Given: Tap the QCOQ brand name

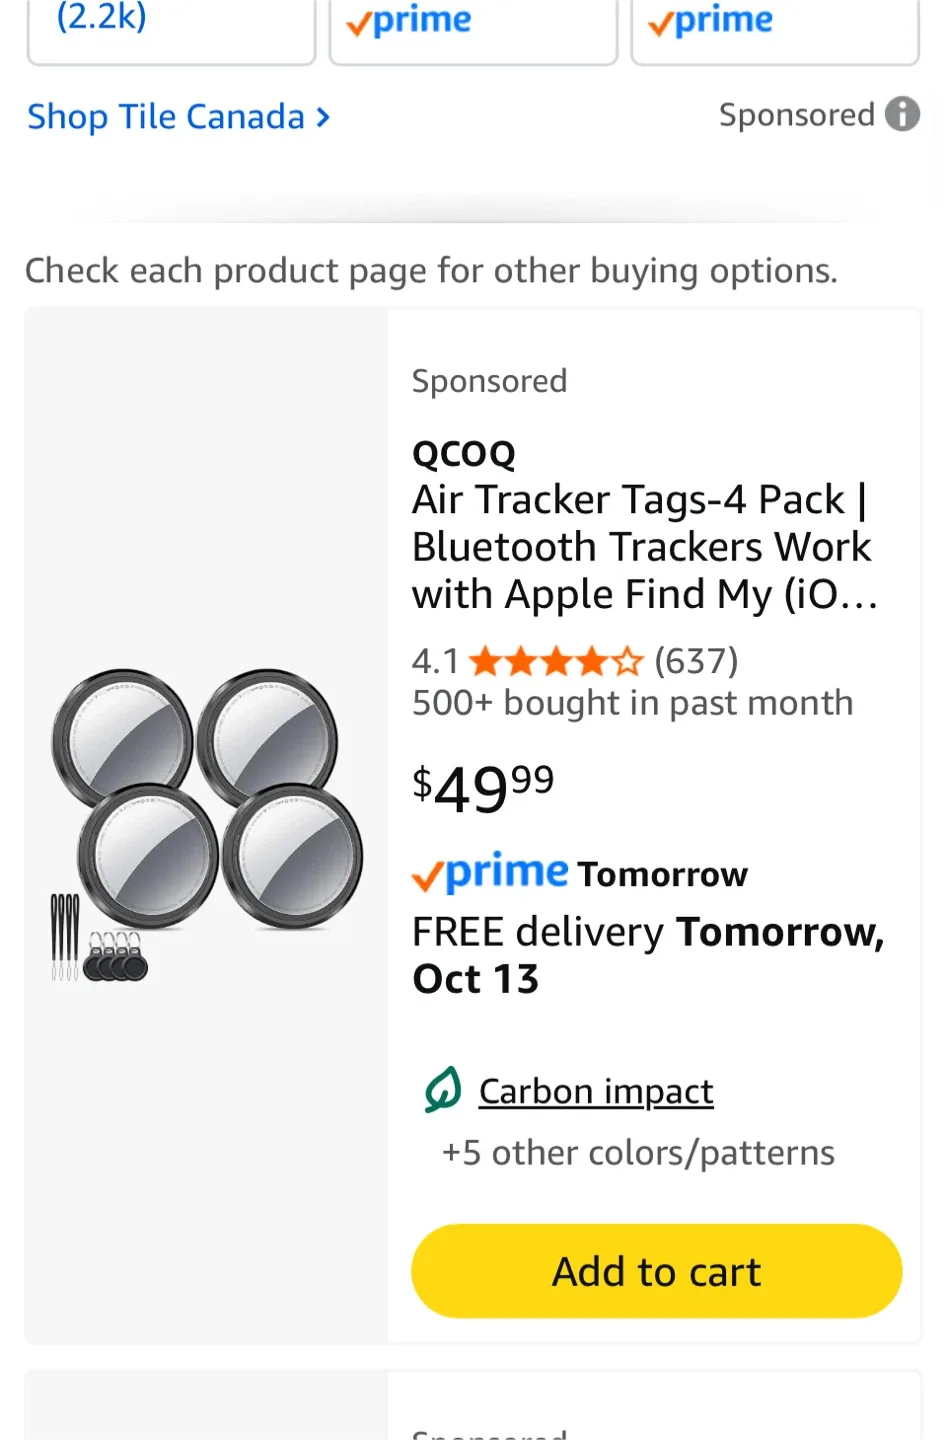Looking at the screenshot, I should (464, 454).
